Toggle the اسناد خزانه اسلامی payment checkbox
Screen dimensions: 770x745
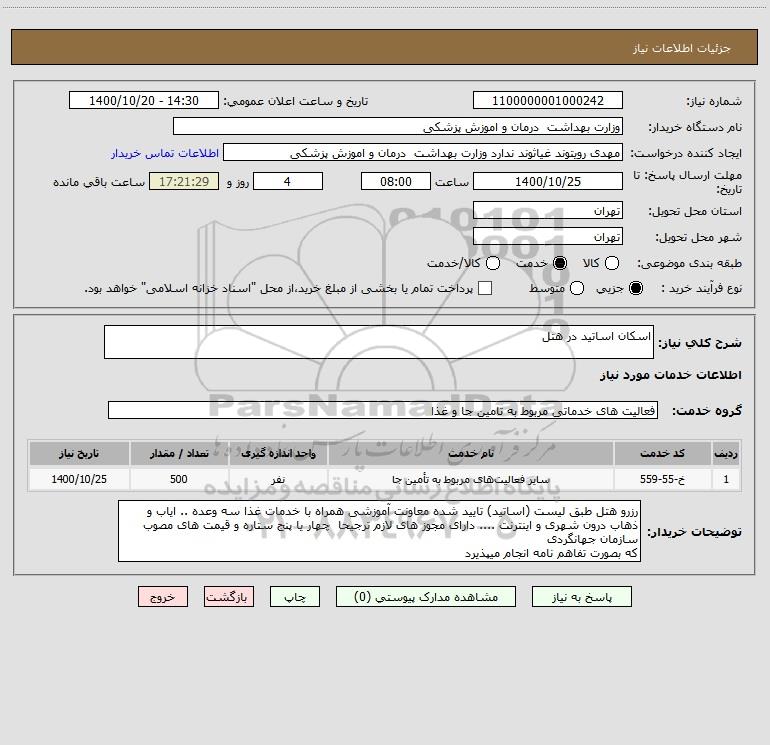(x=485, y=288)
